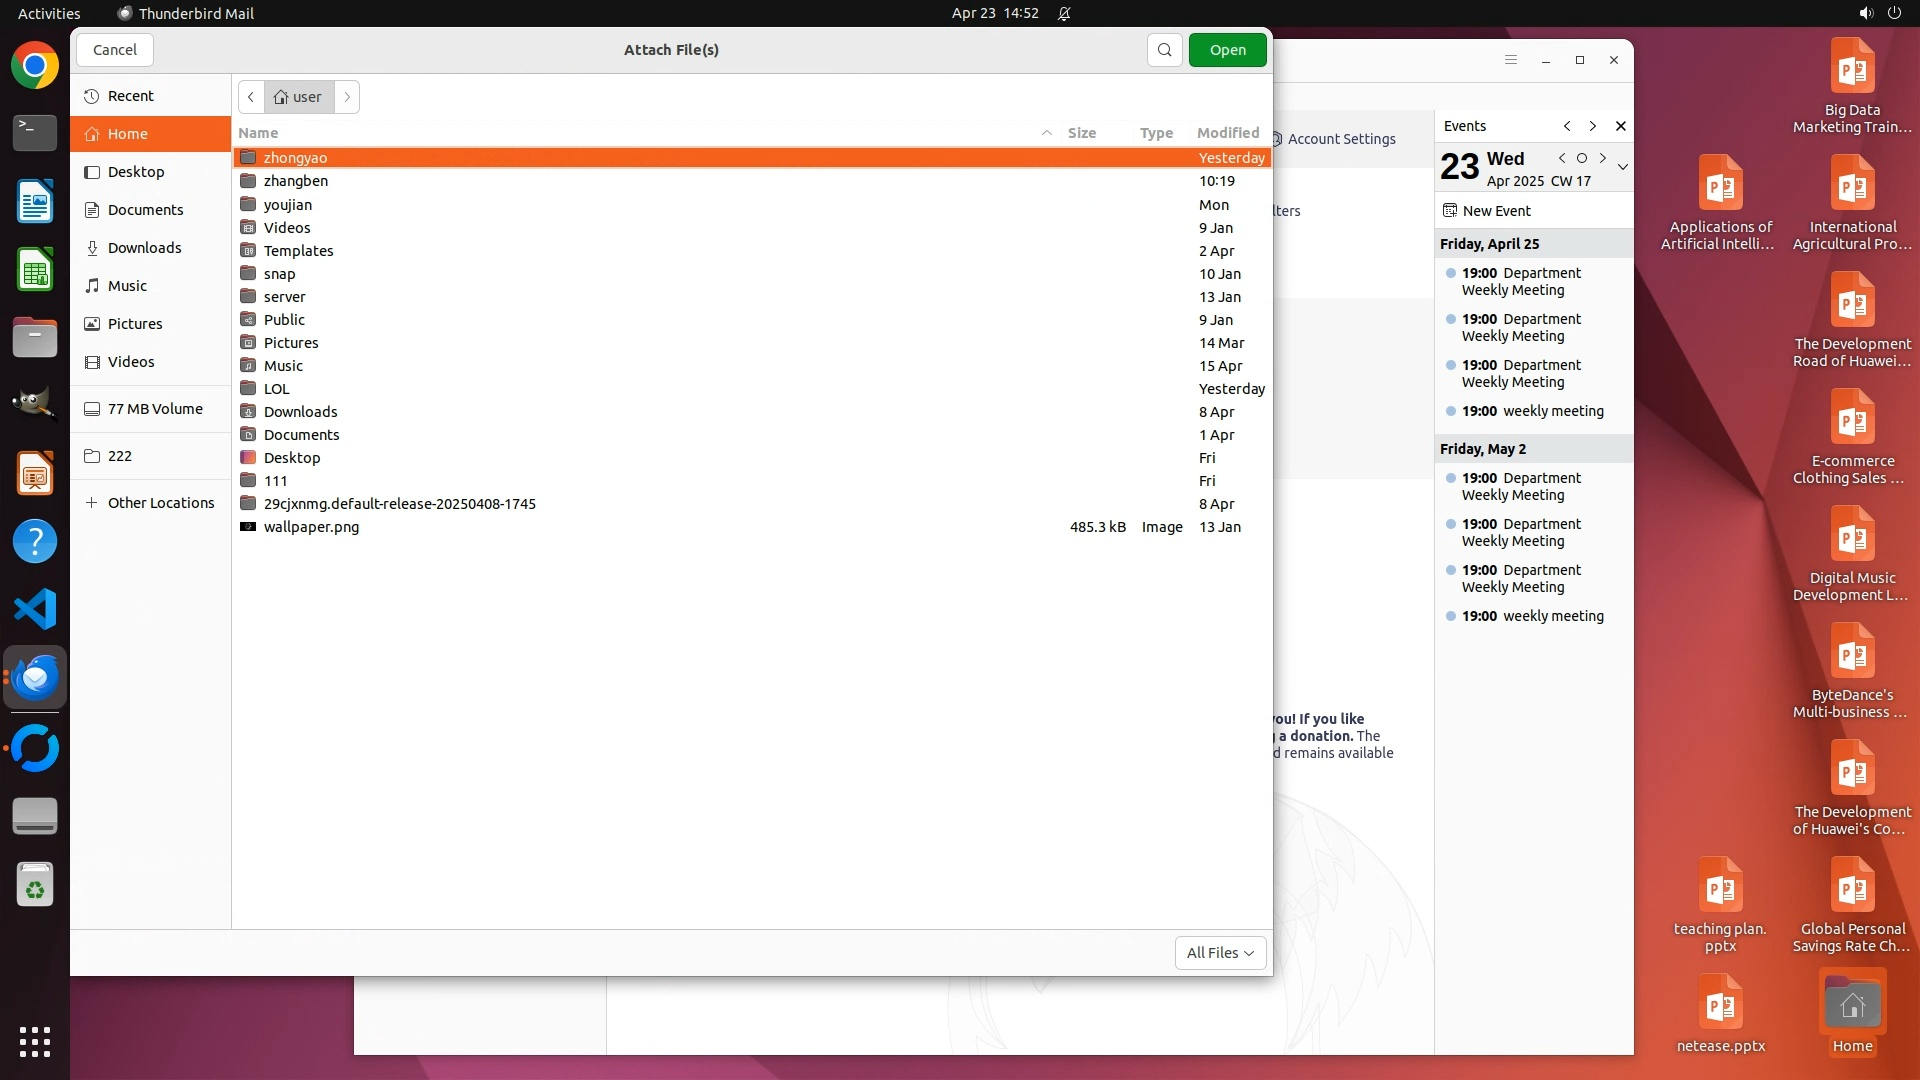
Task: Select the zhangben folder row
Action: [x=296, y=181]
